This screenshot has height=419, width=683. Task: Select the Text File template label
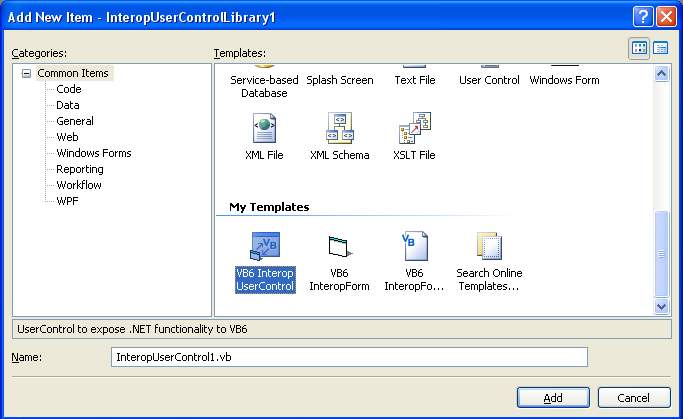[x=415, y=80]
